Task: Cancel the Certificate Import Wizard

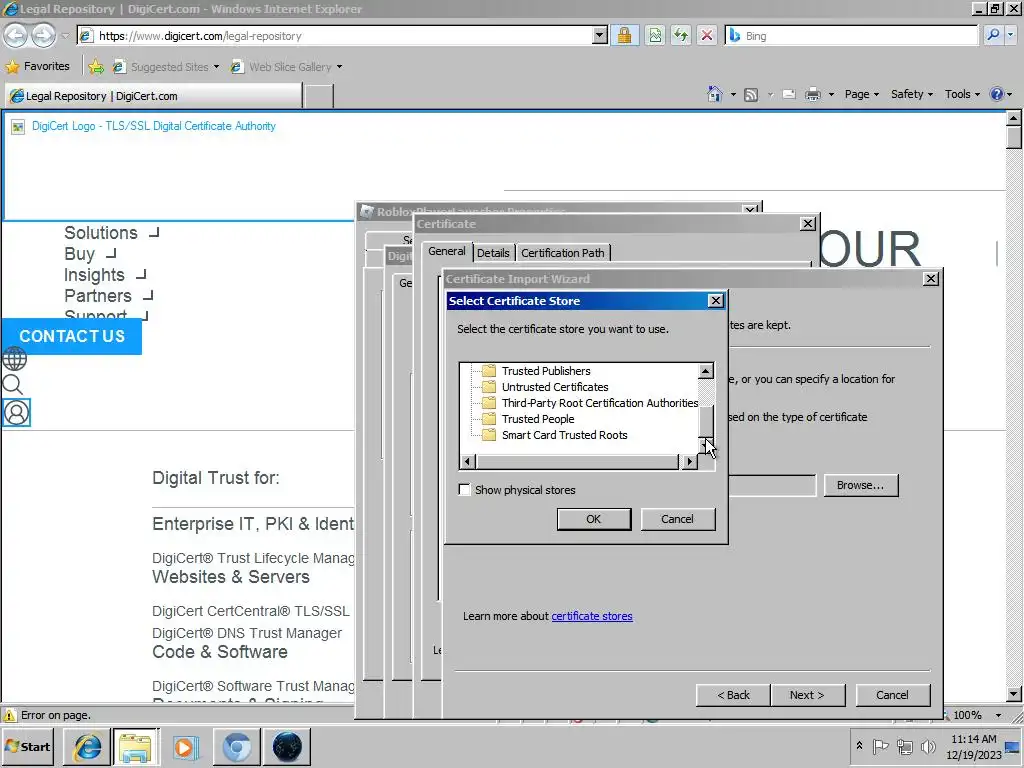Action: 892,695
